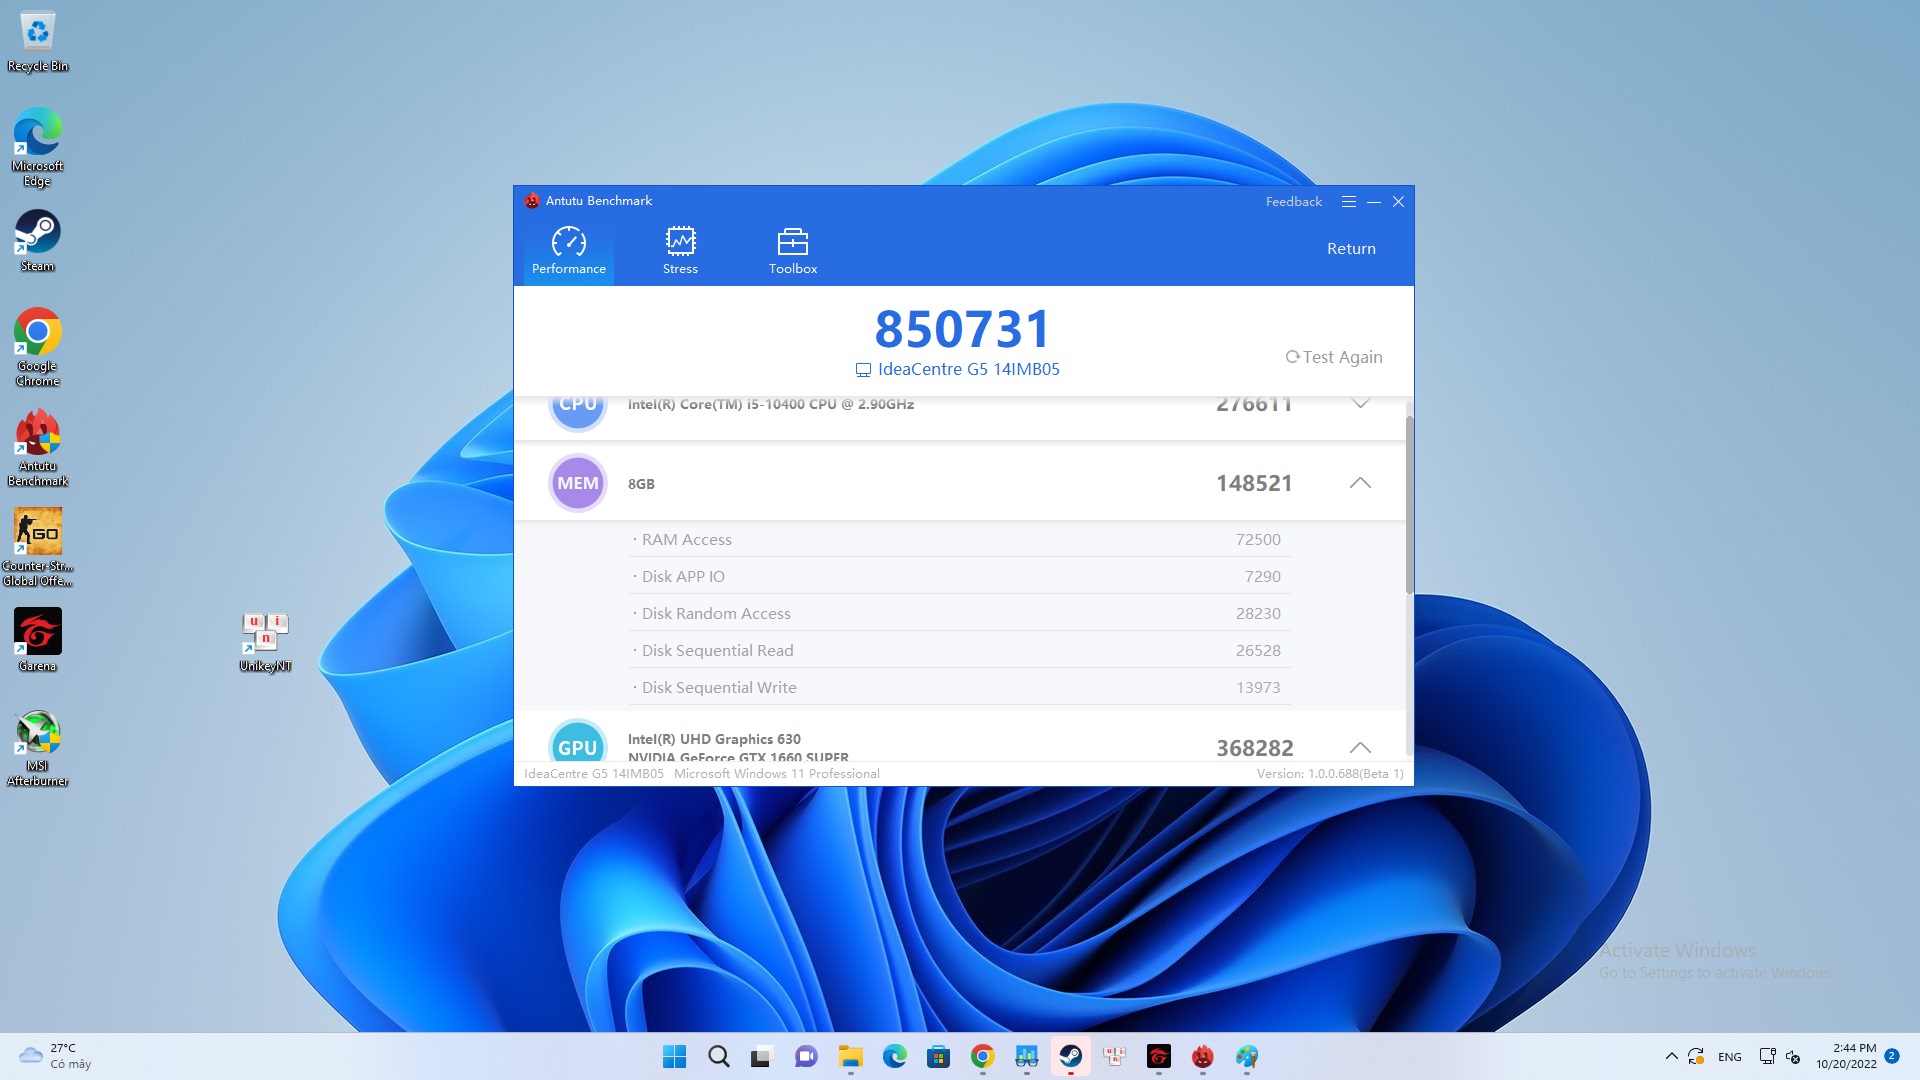Switch to the Stress tab
This screenshot has height=1080, width=1920.
click(680, 250)
